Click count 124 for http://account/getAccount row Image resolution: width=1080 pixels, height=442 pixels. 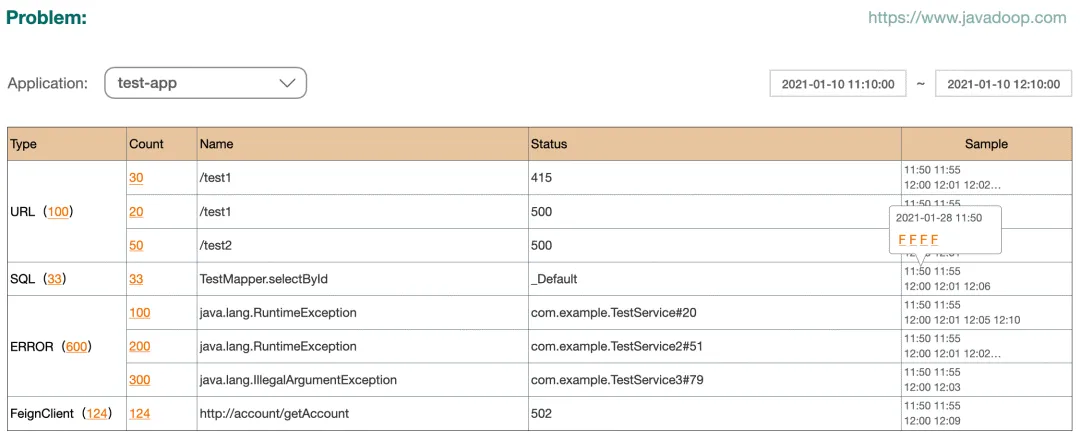click(x=139, y=413)
